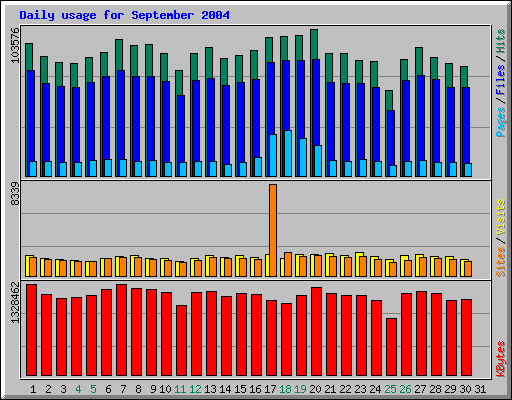Click day 7 on the x-axis
Screen dimensions: 512x400
[x=123, y=389]
